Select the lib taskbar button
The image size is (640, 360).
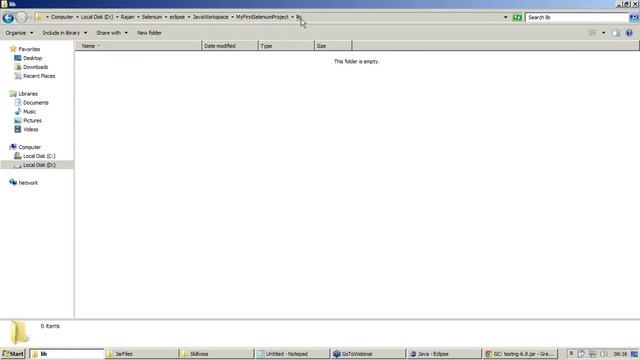[67, 354]
